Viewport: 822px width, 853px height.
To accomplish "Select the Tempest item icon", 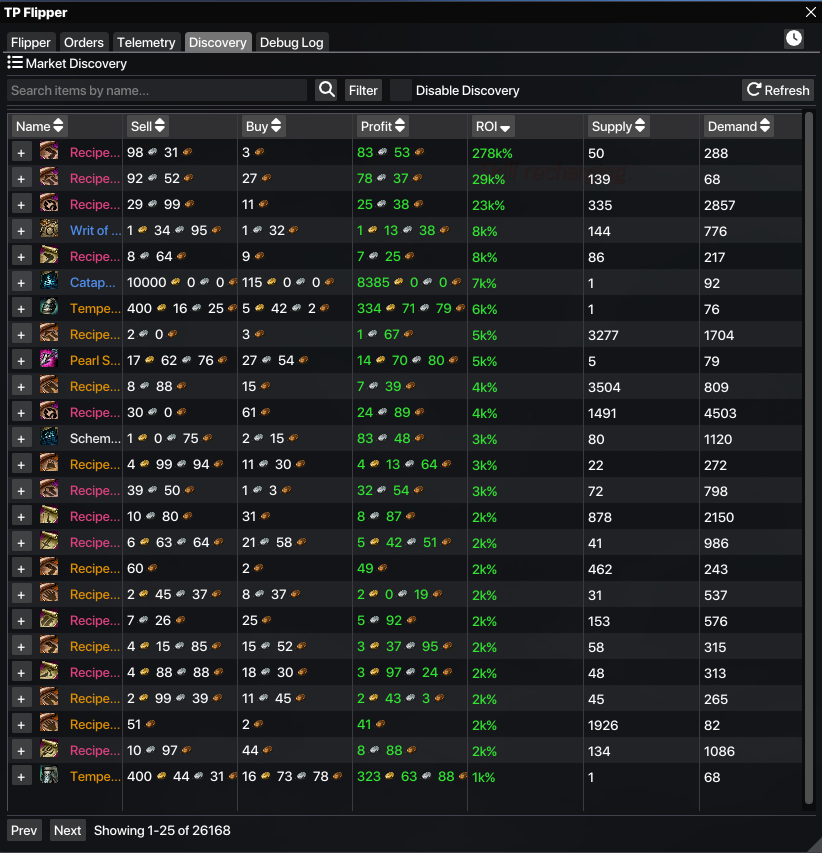I will 49,308.
